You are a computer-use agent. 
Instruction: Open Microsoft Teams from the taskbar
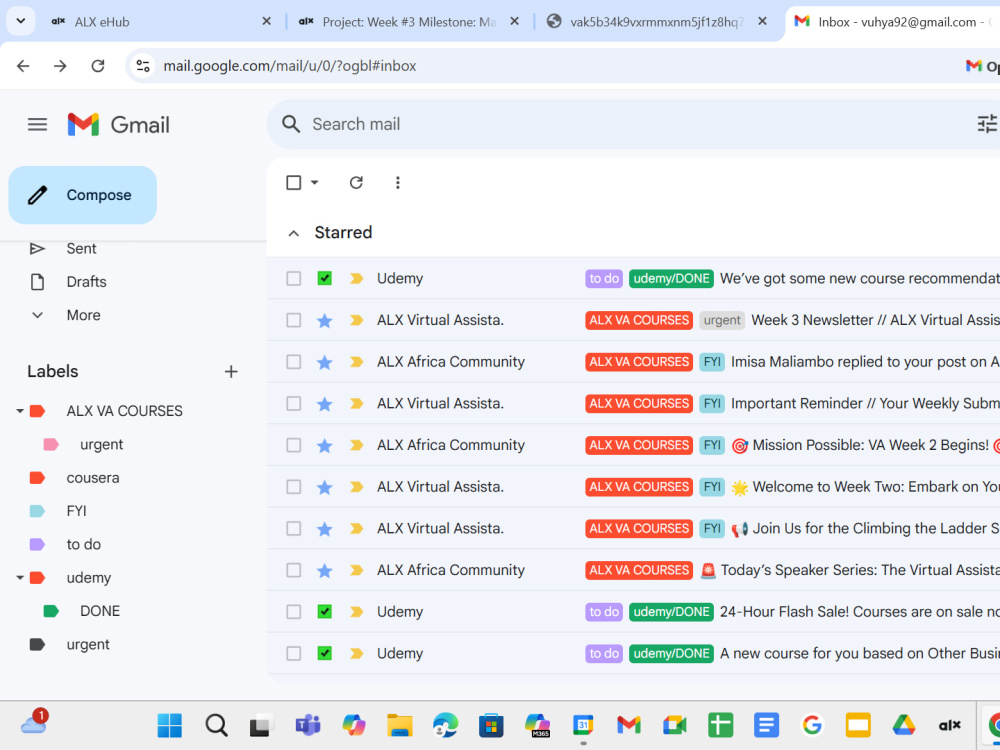pos(307,725)
